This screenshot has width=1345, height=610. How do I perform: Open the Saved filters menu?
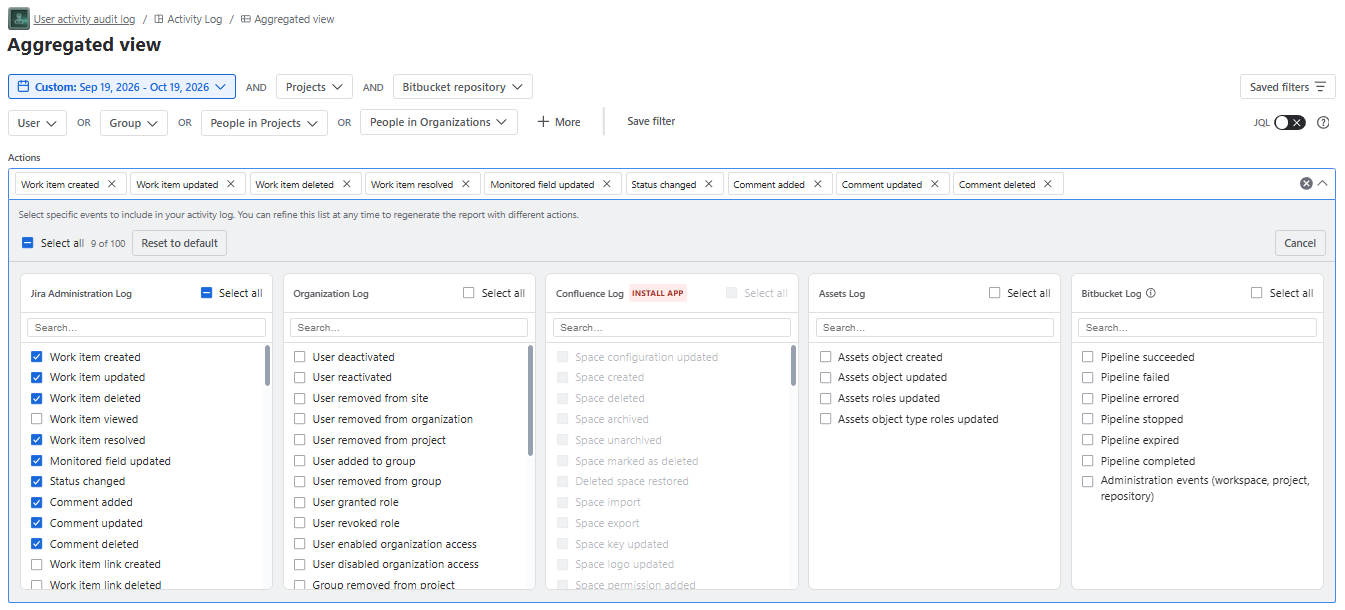coord(1287,87)
